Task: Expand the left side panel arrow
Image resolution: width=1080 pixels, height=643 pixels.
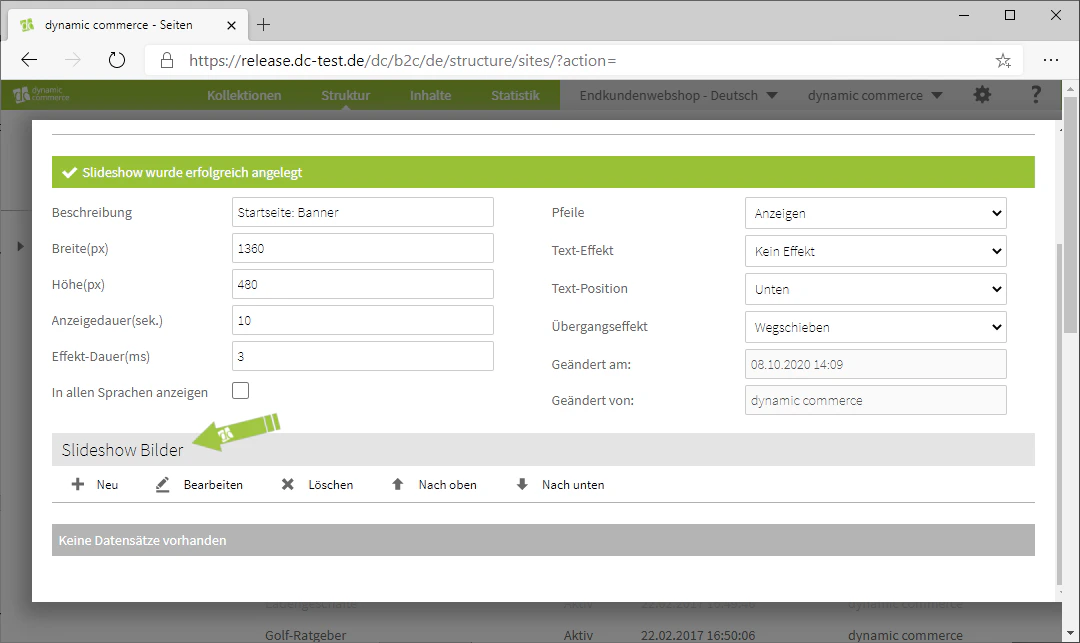Action: click(20, 246)
